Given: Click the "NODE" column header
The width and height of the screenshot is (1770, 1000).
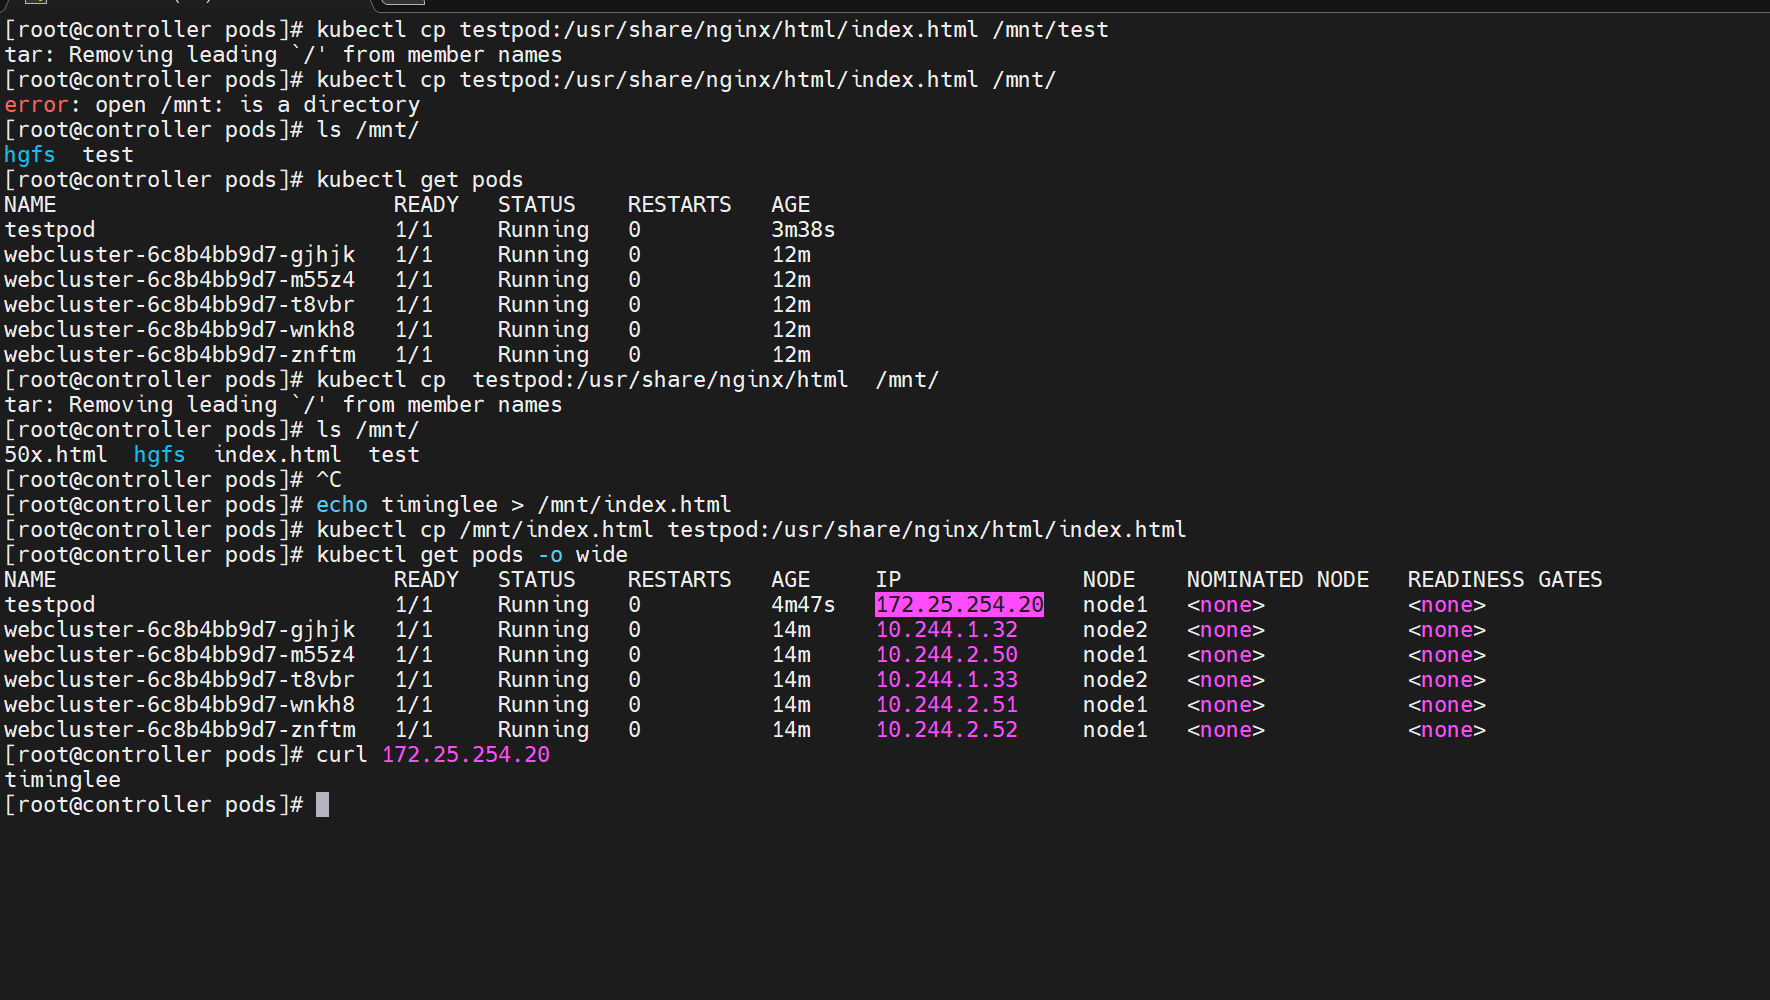Looking at the screenshot, I should click(1109, 580).
